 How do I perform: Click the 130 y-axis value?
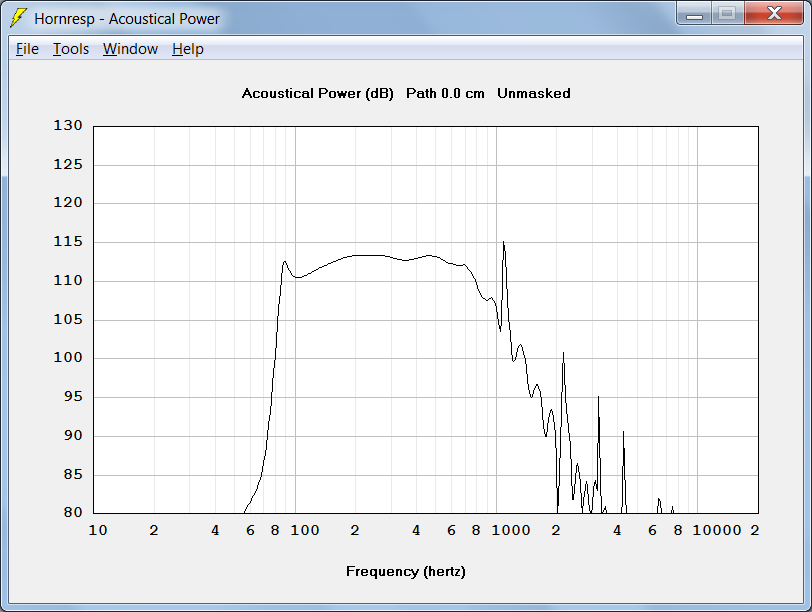[x=68, y=126]
